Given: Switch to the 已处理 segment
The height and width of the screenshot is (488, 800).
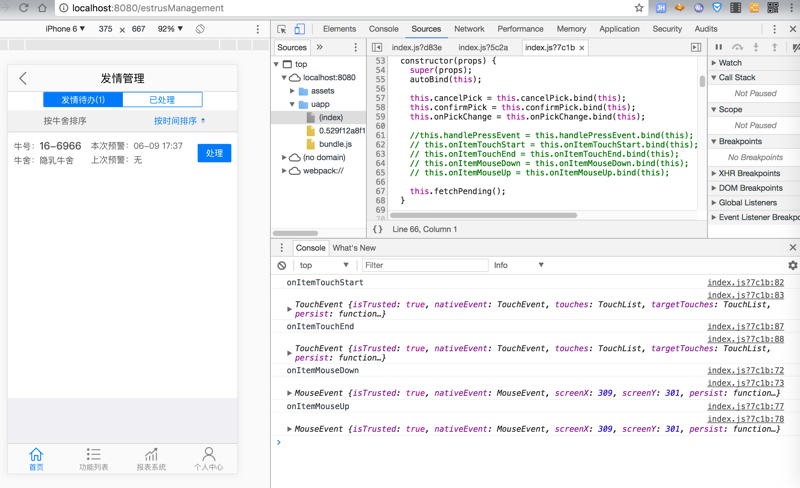Looking at the screenshot, I should click(162, 100).
